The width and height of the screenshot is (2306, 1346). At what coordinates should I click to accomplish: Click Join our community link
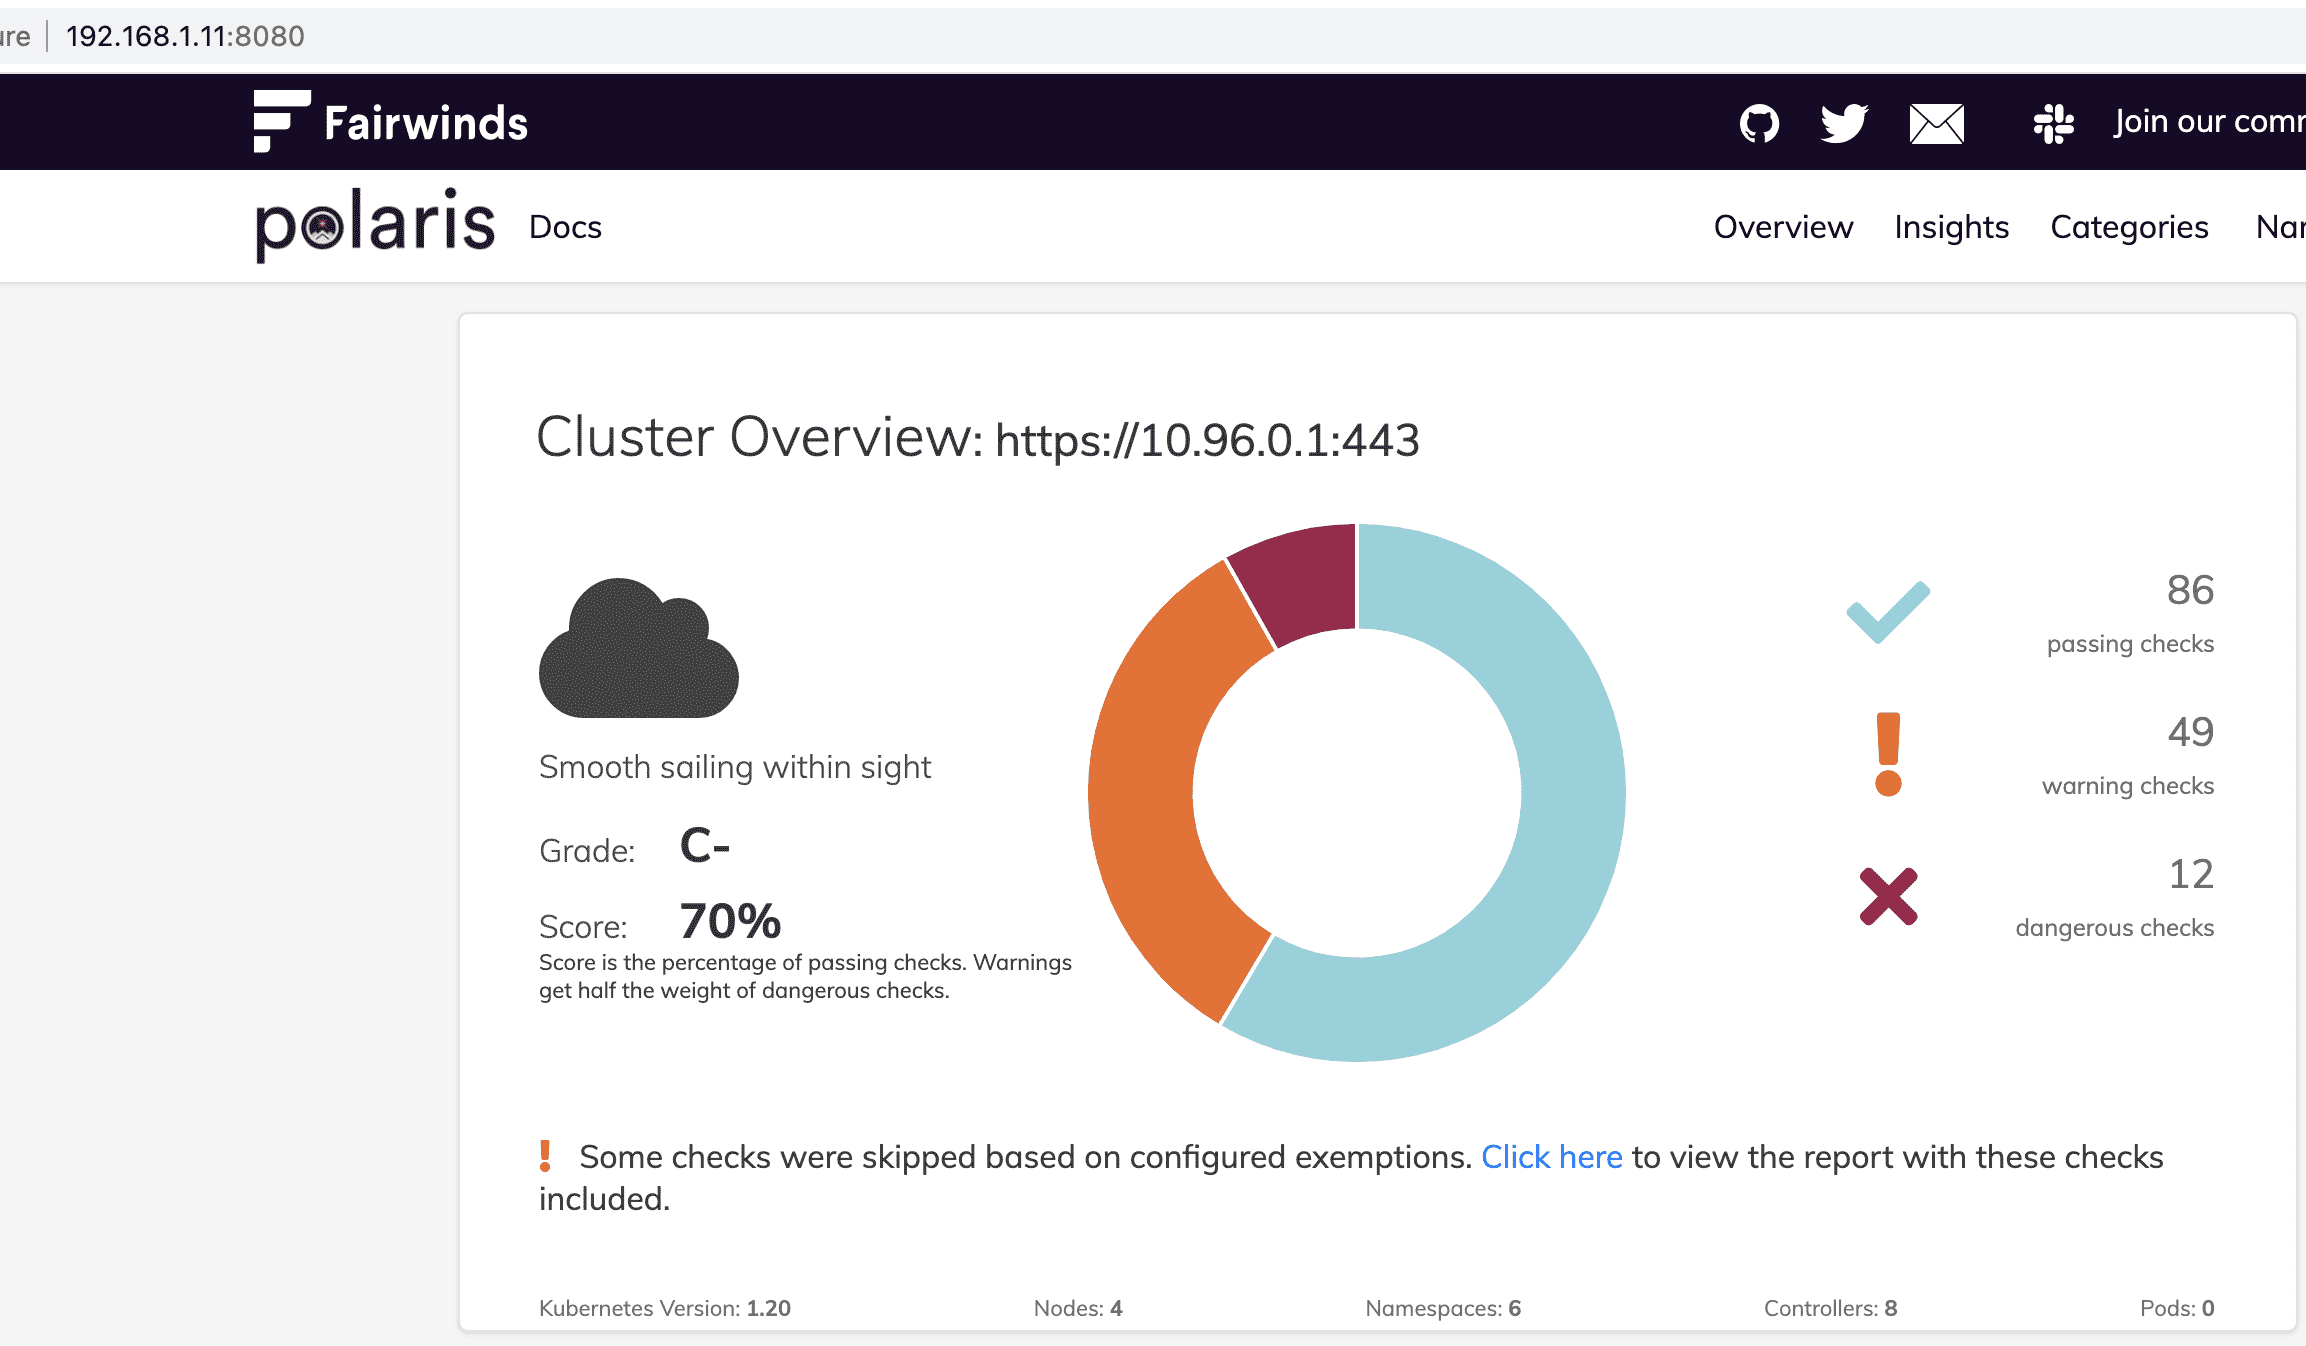pyautogui.click(x=2208, y=122)
